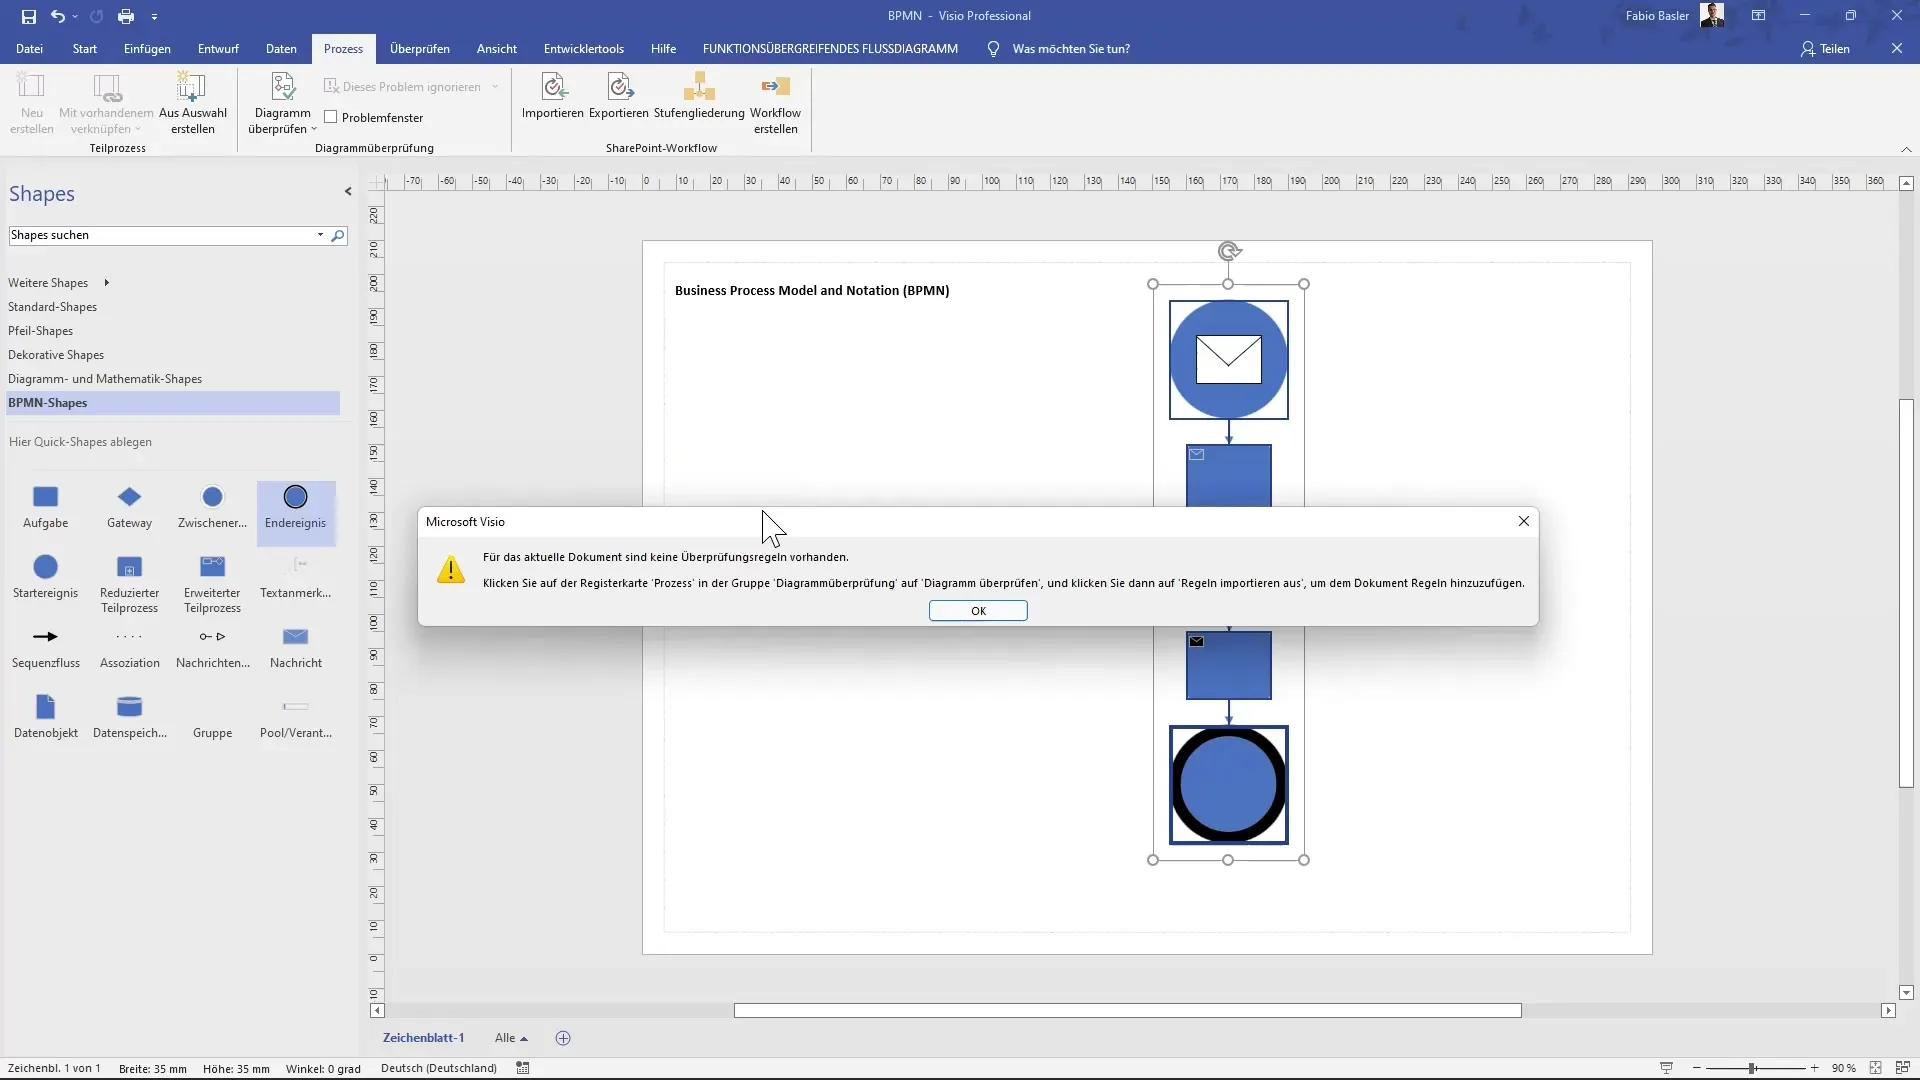
Task: Click the Workflow erstellen icon
Action: (776, 87)
